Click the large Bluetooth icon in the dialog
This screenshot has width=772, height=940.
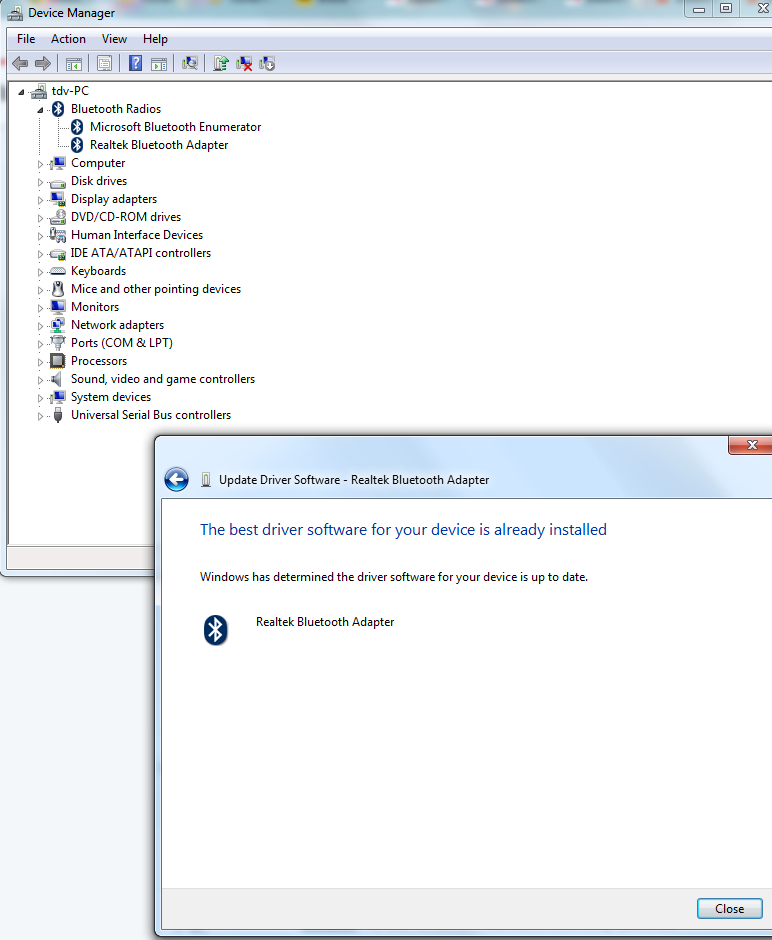point(215,630)
